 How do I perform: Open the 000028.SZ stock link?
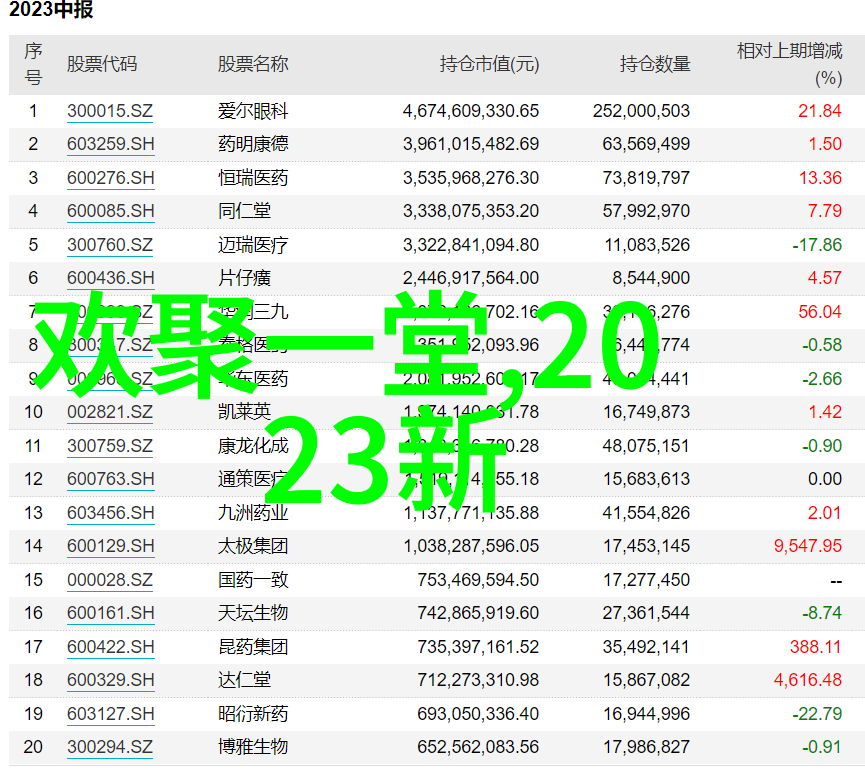(x=110, y=580)
